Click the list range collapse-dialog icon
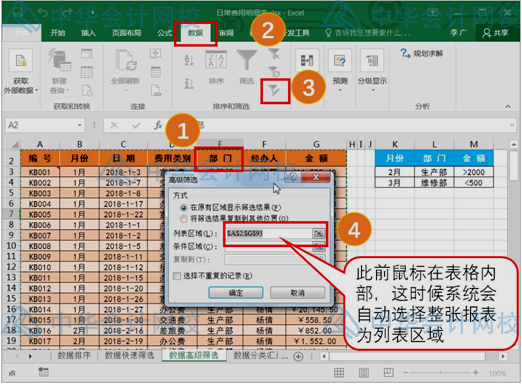 pyautogui.click(x=318, y=233)
